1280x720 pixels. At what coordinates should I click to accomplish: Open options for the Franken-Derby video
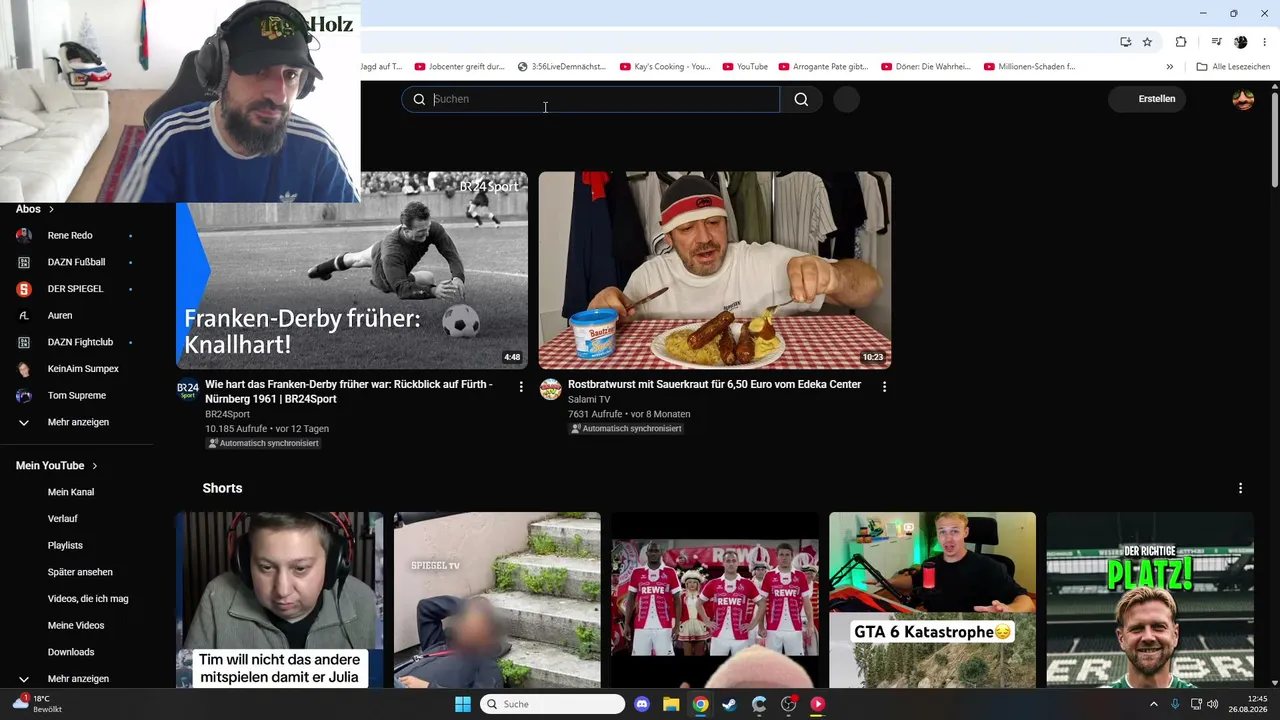click(521, 386)
